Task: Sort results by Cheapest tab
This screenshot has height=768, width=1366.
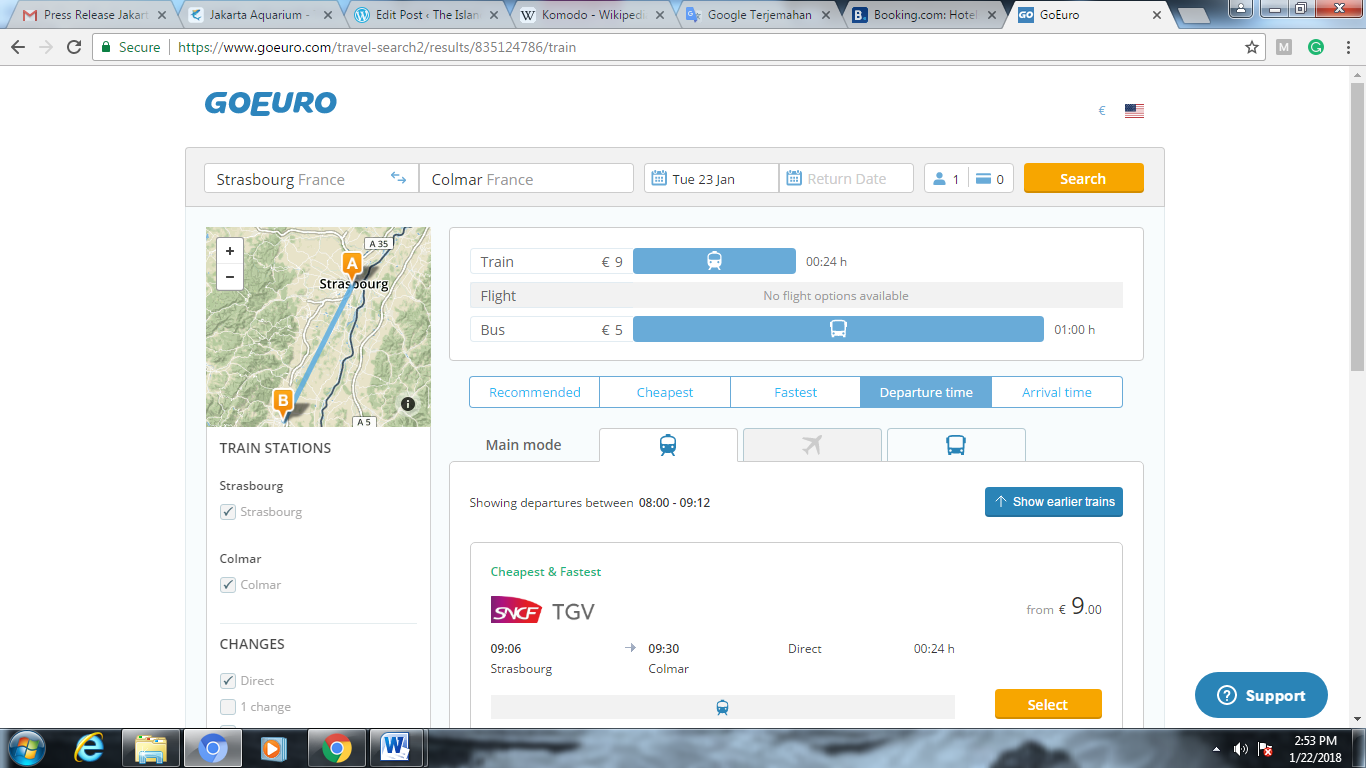Action: click(x=665, y=392)
